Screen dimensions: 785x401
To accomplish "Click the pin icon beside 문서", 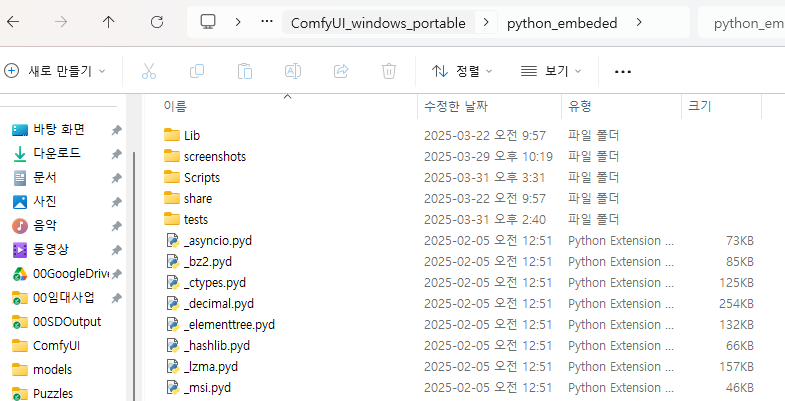I will (x=116, y=178).
